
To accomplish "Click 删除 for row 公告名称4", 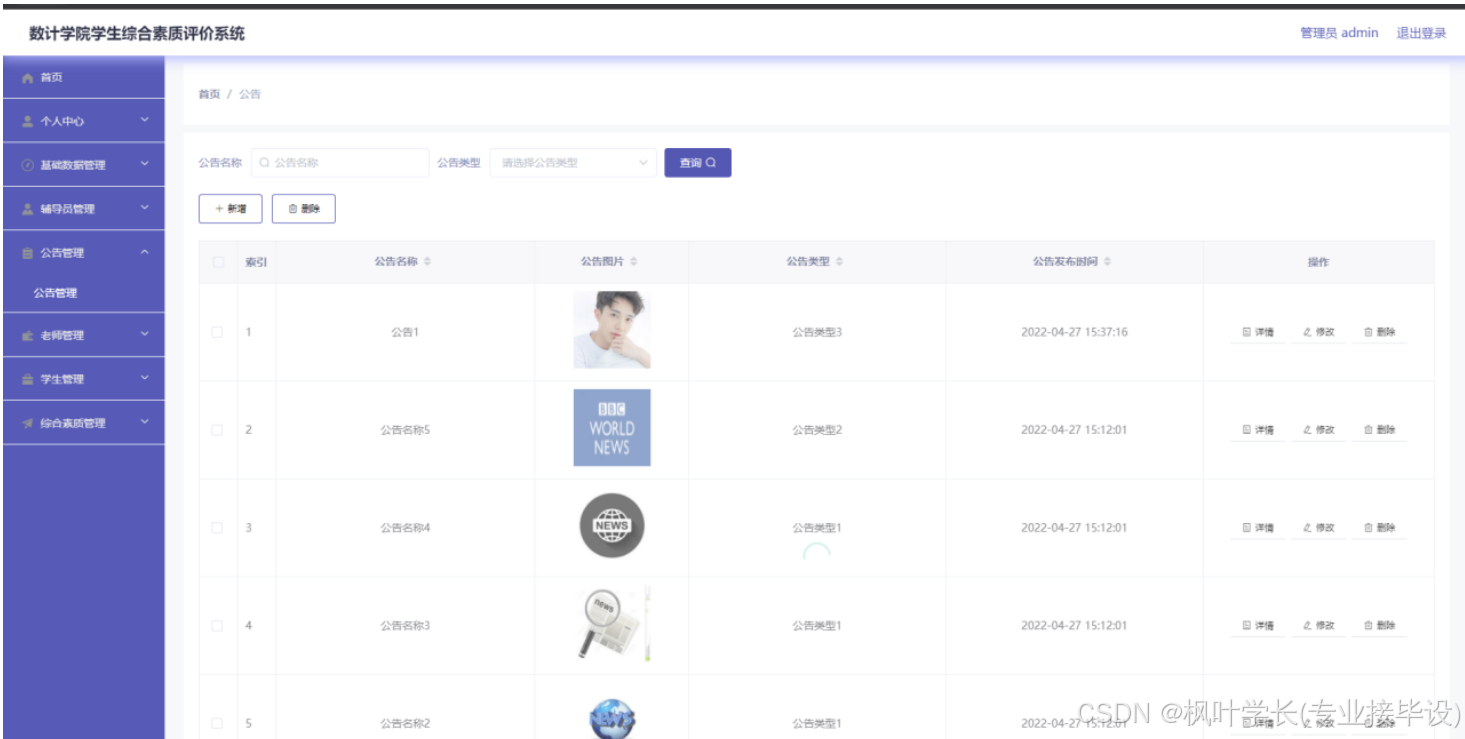I will [1380, 528].
